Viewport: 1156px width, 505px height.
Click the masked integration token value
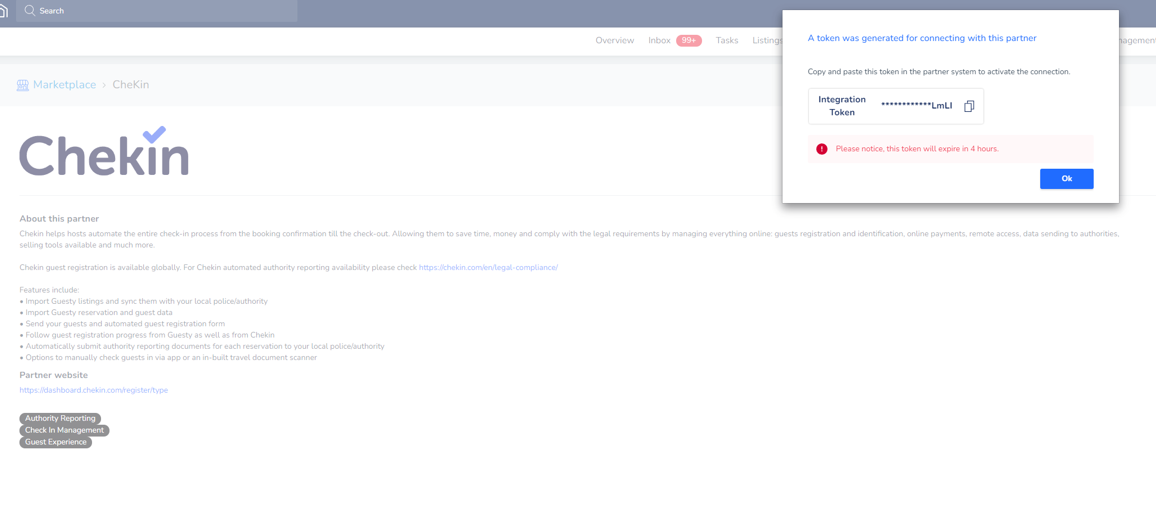coord(916,106)
